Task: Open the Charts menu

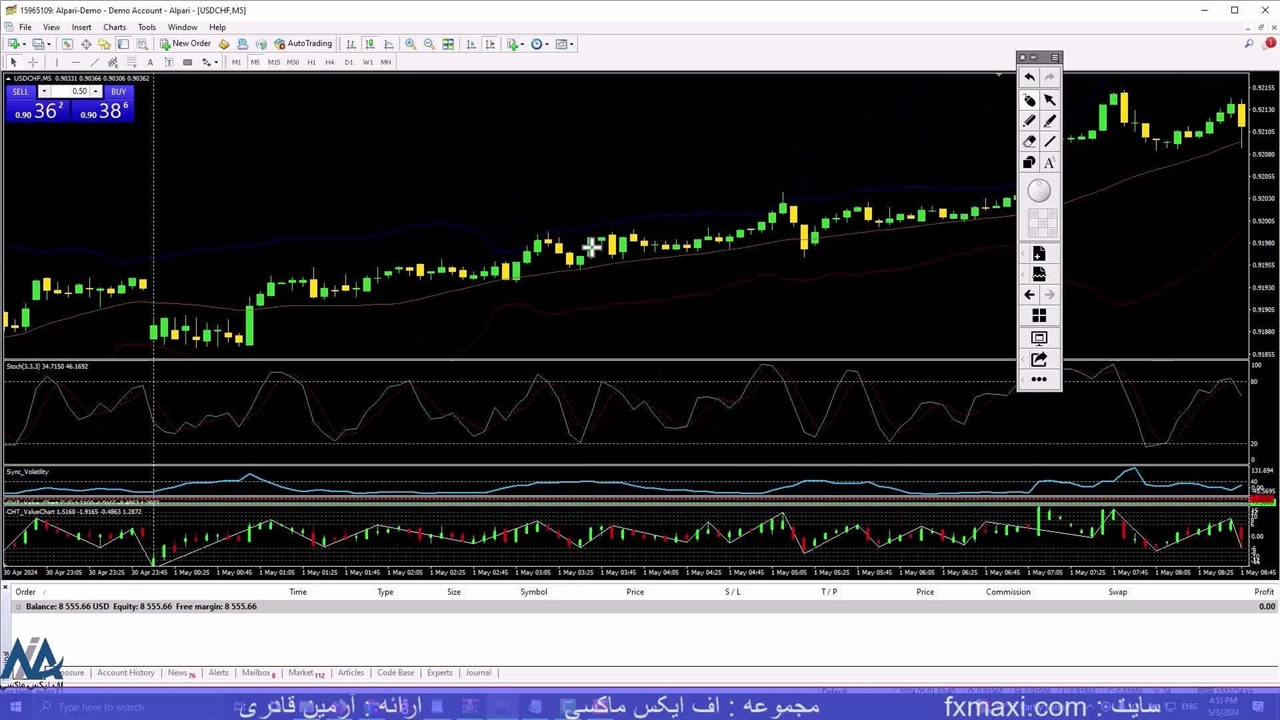Action: (x=114, y=27)
